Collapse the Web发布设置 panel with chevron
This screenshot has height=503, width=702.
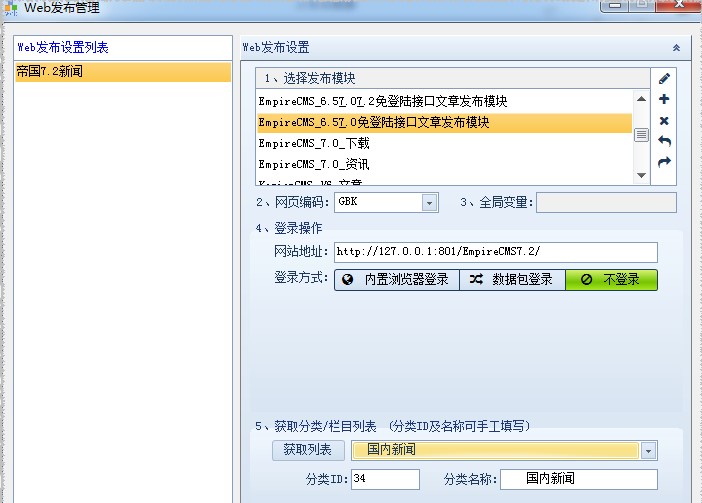point(676,48)
